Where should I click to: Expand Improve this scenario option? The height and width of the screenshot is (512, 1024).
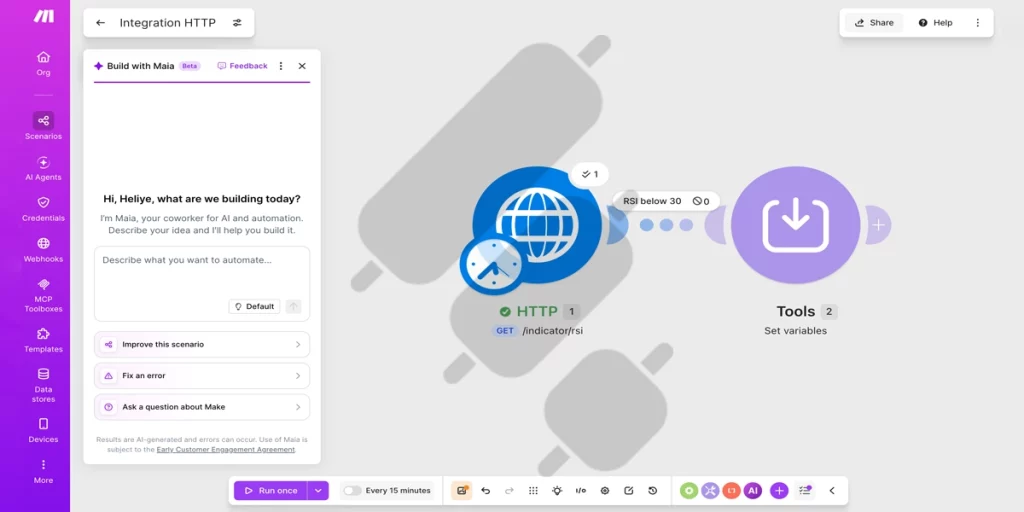202,344
